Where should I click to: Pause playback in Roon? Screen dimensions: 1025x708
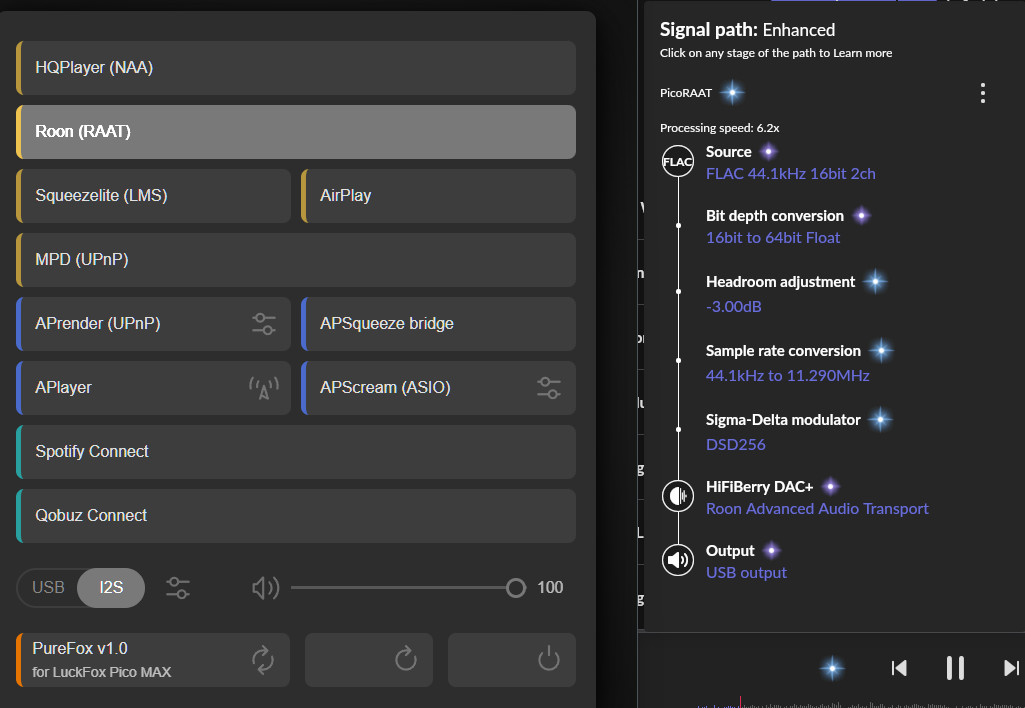click(955, 668)
